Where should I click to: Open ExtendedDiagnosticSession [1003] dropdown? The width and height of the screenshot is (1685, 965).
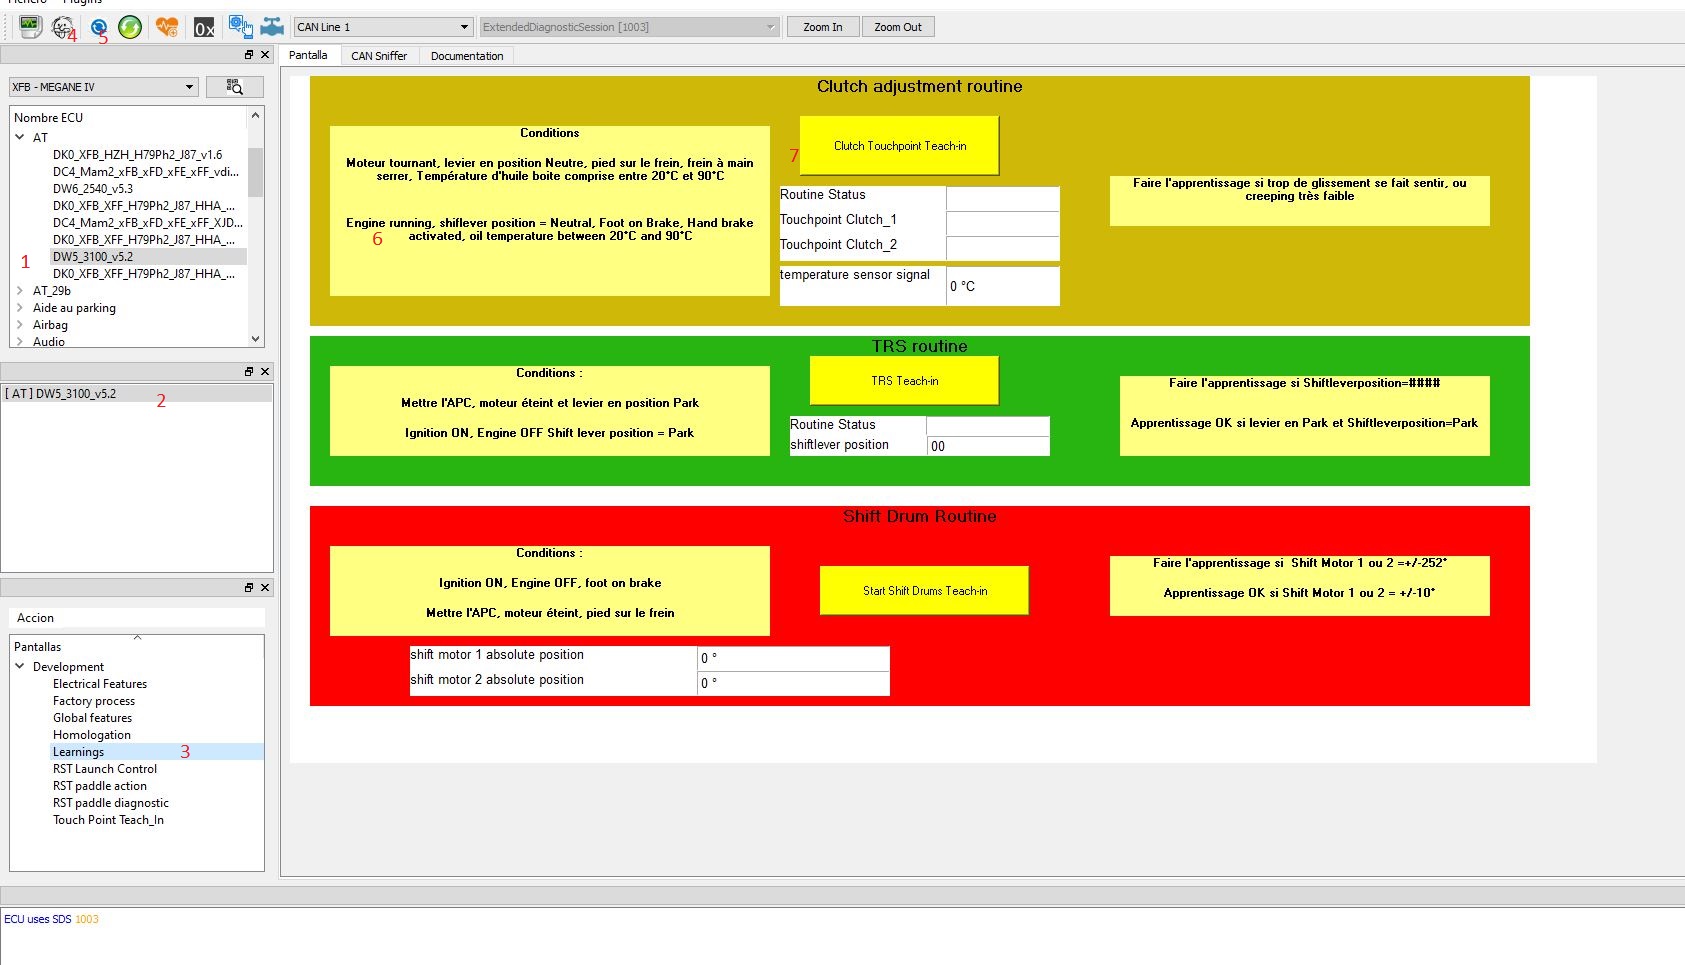click(629, 27)
